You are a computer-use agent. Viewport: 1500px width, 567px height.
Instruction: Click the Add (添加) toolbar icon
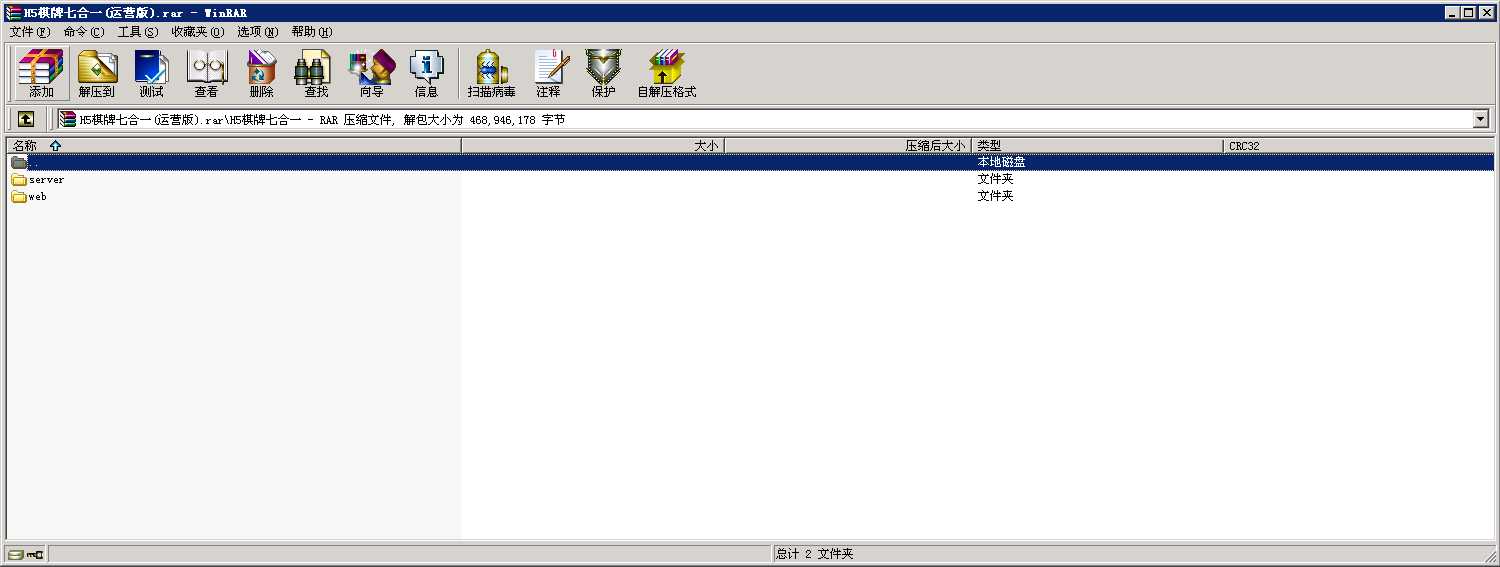[x=41, y=74]
